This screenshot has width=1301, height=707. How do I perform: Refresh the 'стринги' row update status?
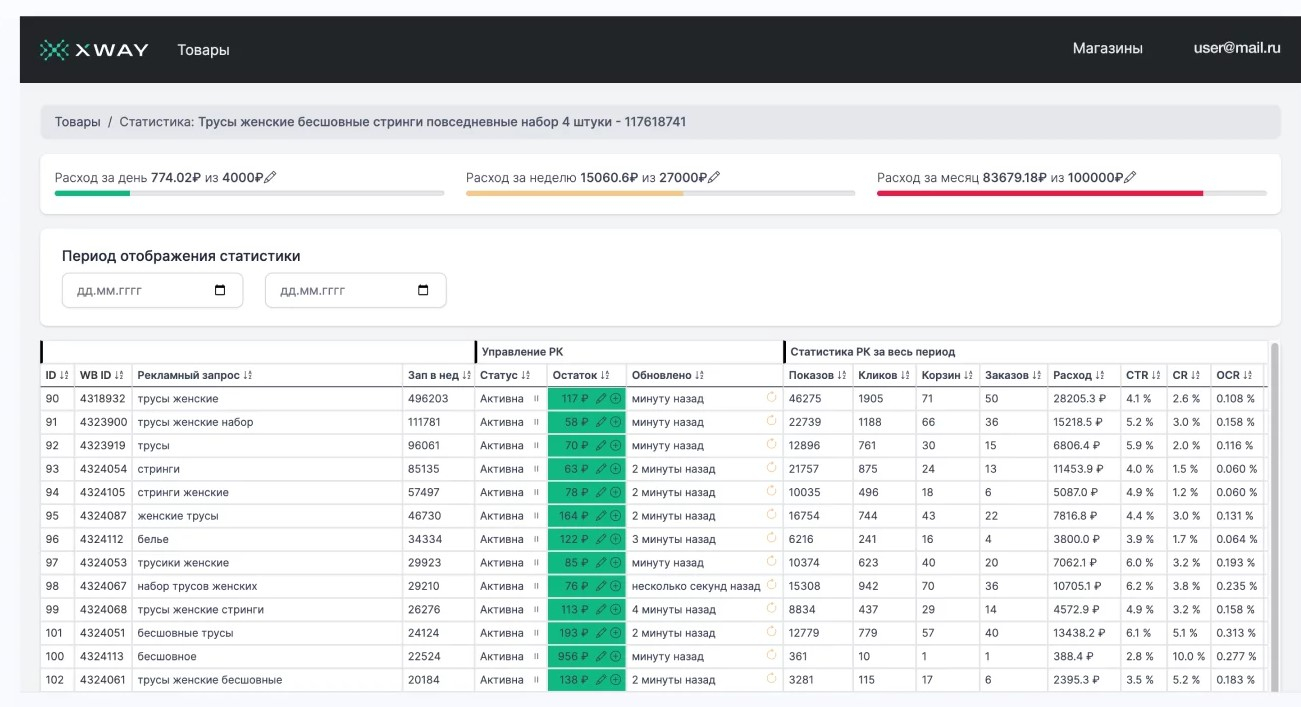771,468
